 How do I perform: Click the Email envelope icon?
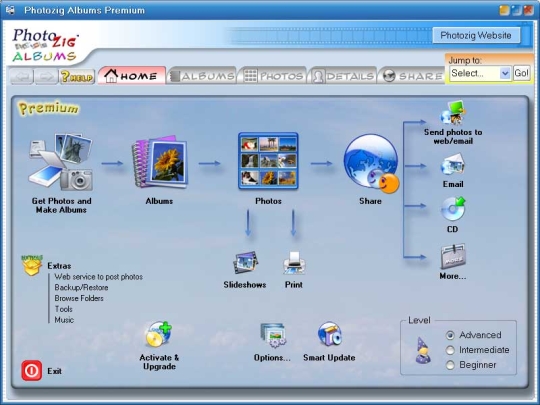coord(453,165)
